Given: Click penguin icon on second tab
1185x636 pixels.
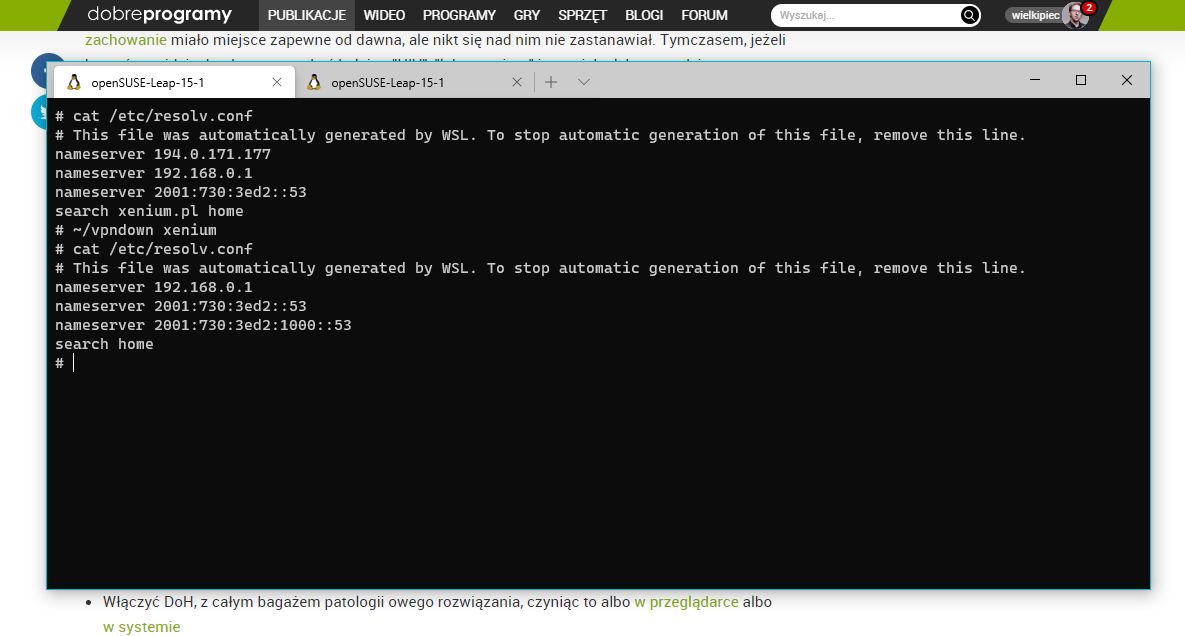Looking at the screenshot, I should tap(314, 82).
